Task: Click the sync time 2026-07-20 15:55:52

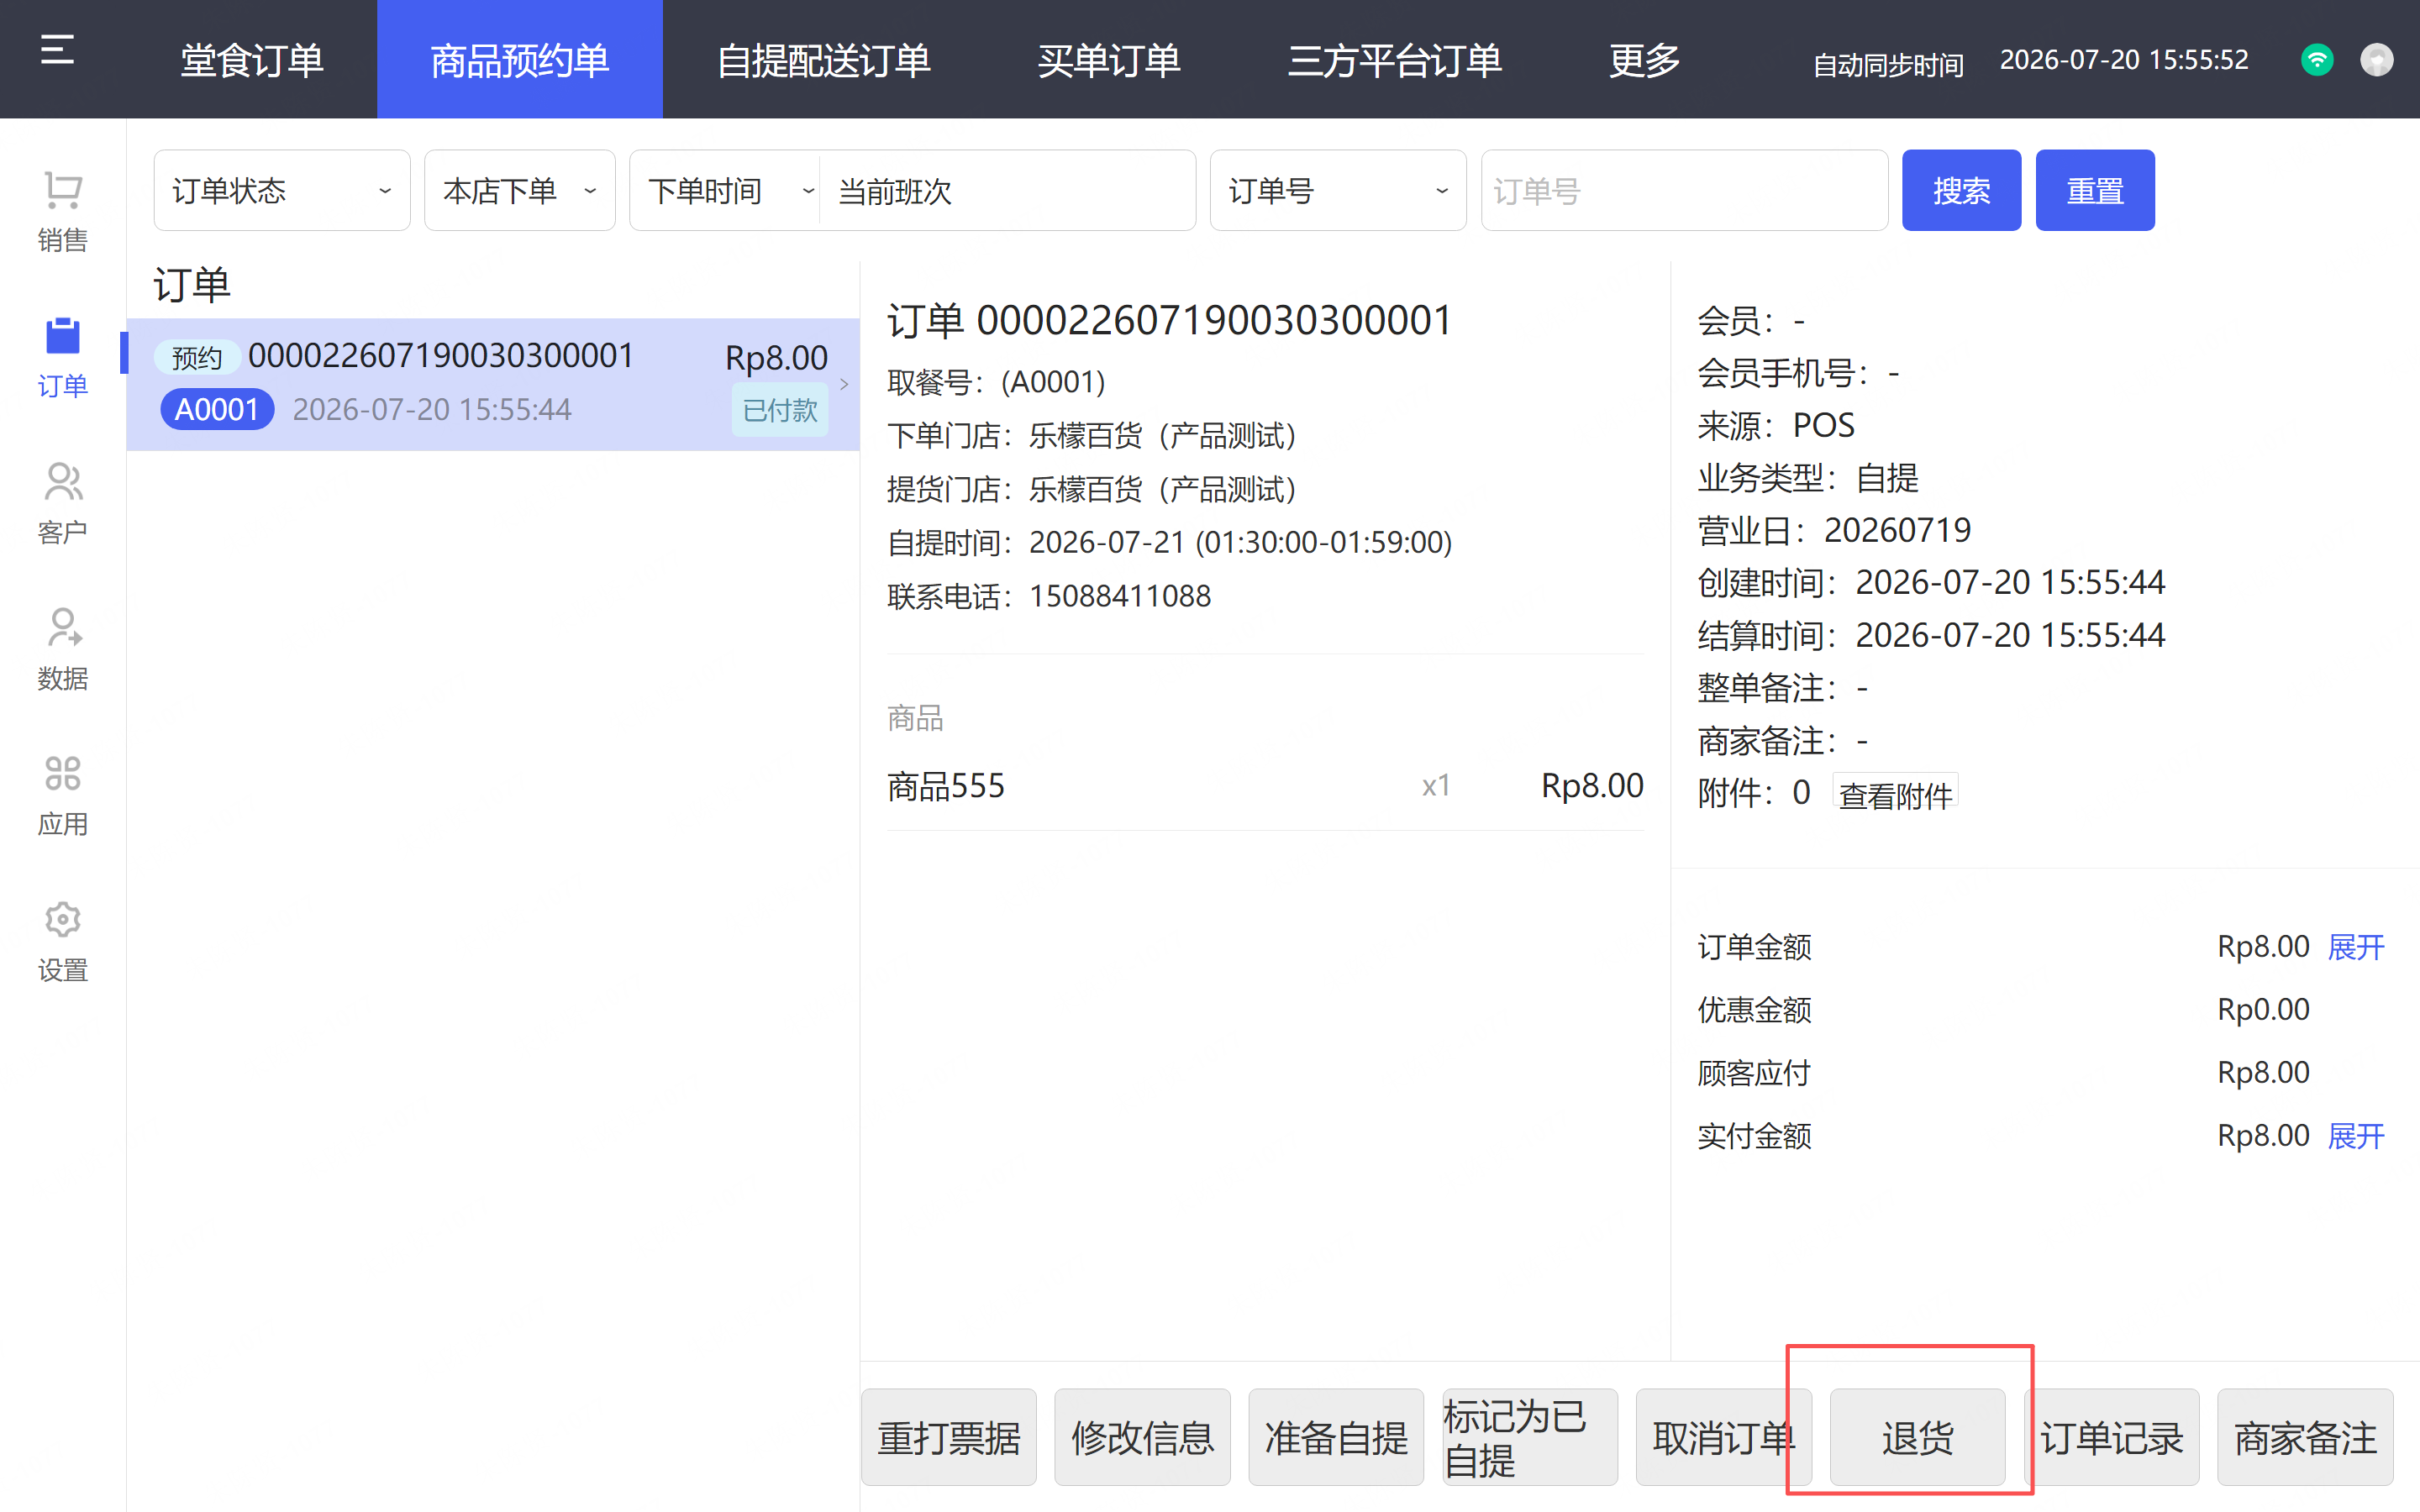Action: 2124,60
